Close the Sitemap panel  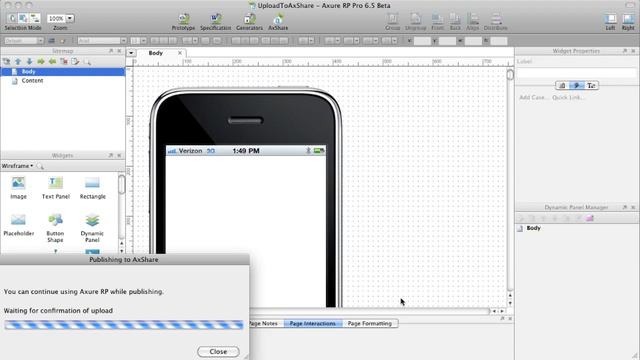119,51
